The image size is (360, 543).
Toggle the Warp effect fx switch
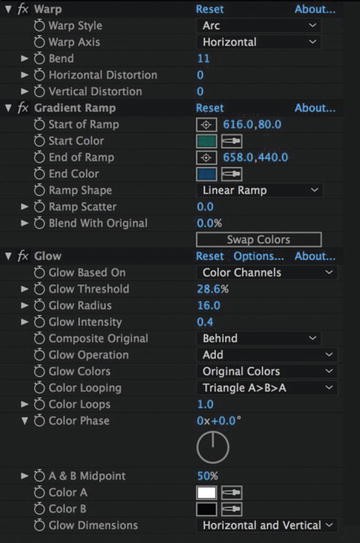(x=23, y=9)
